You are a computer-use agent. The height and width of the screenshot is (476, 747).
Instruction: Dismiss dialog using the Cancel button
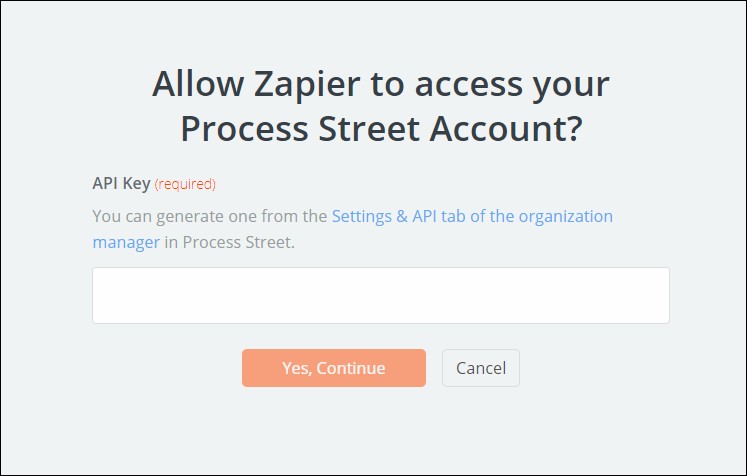[481, 368]
